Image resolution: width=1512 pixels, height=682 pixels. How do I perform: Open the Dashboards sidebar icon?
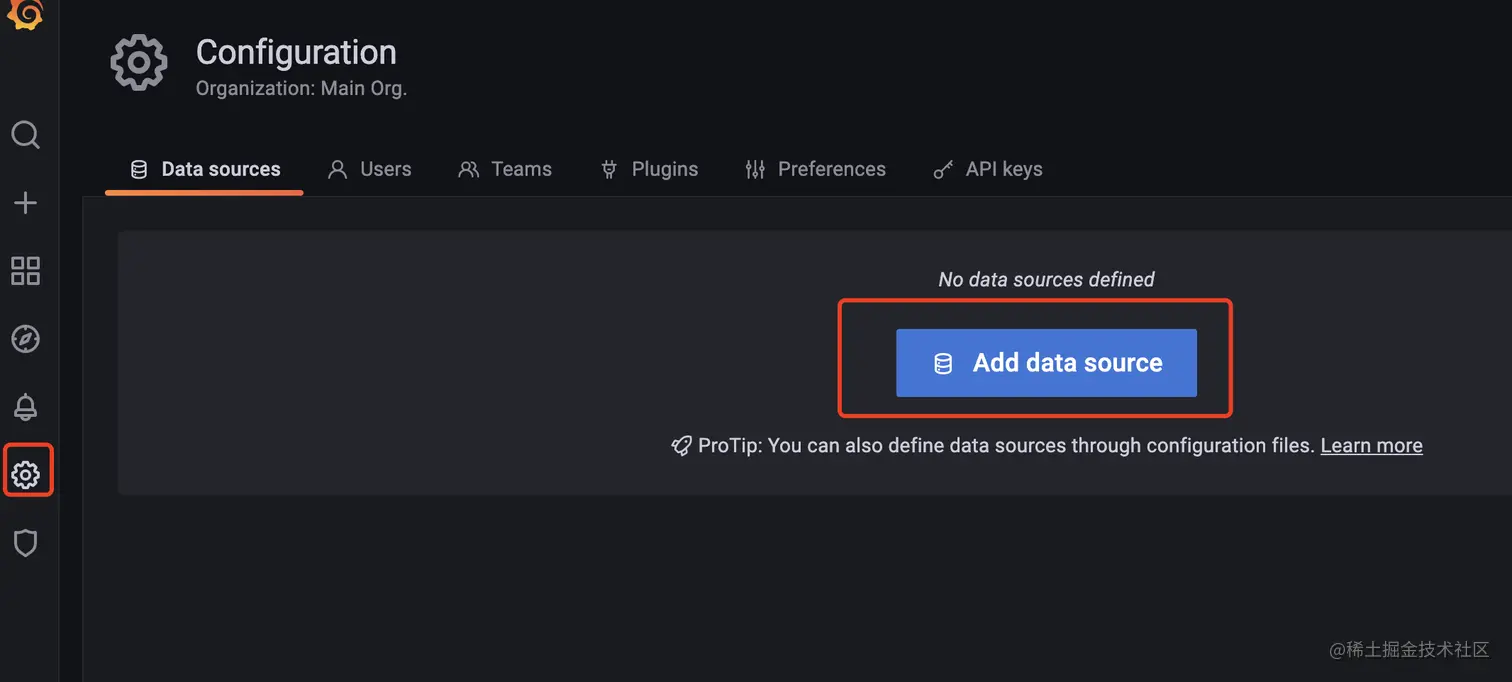click(x=26, y=270)
